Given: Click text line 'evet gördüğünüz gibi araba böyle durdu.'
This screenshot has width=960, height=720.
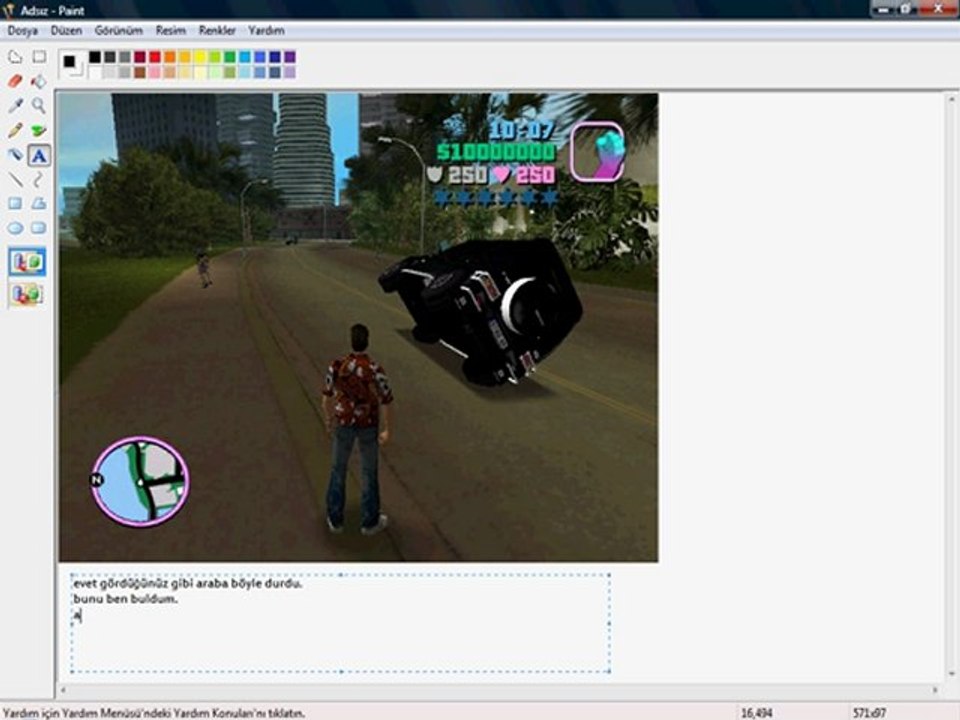Looking at the screenshot, I should (x=188, y=583).
